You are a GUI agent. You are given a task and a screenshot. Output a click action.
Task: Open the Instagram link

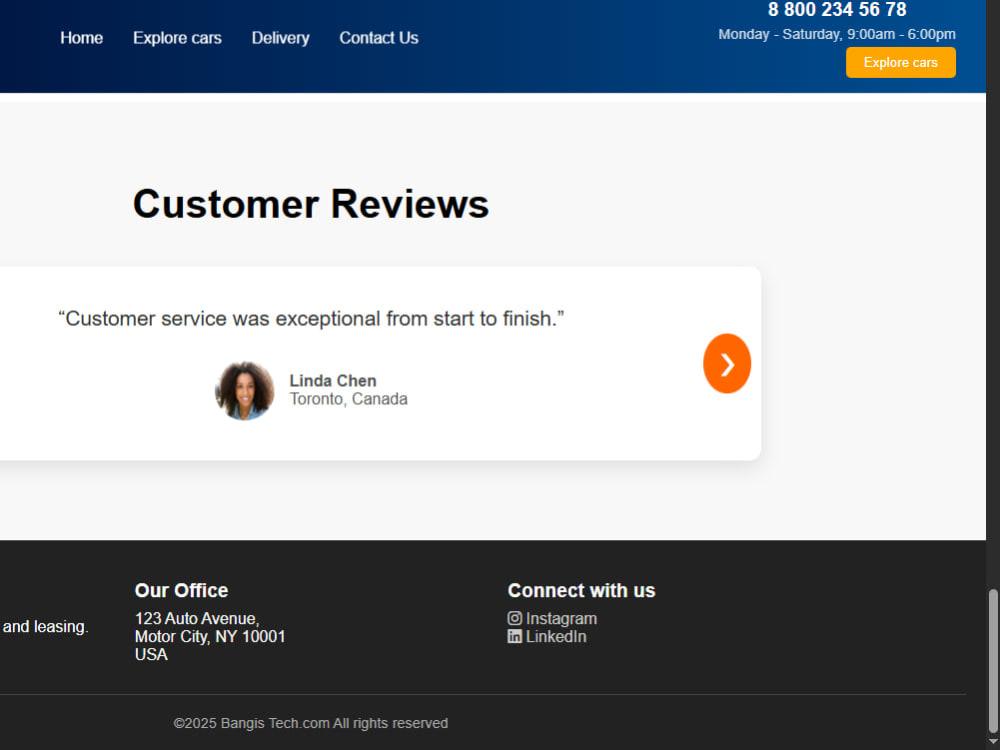[x=561, y=619]
